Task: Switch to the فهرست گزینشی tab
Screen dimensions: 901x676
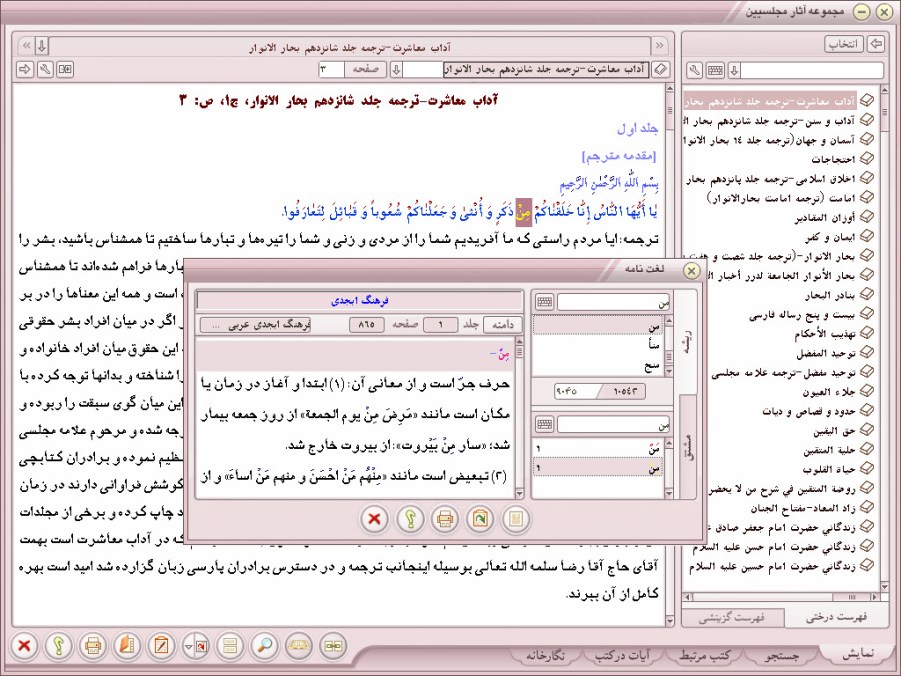Action: [x=732, y=618]
